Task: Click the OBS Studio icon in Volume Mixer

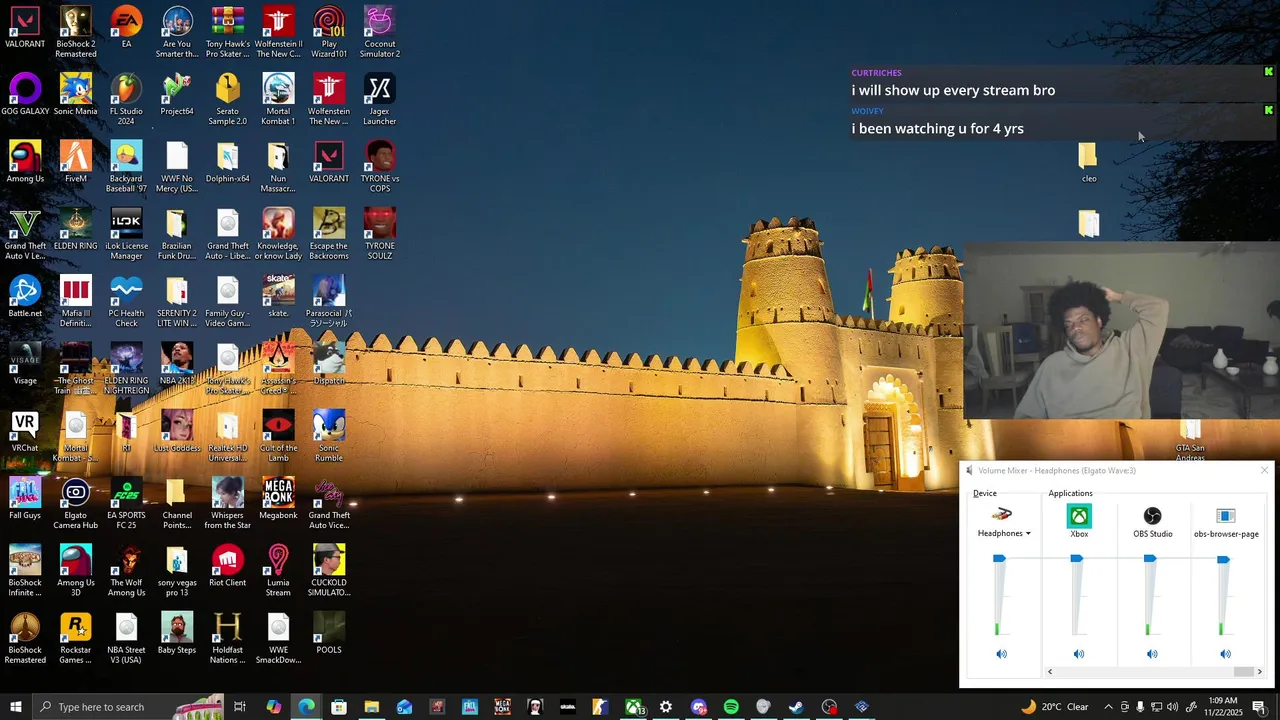Action: (x=1153, y=516)
